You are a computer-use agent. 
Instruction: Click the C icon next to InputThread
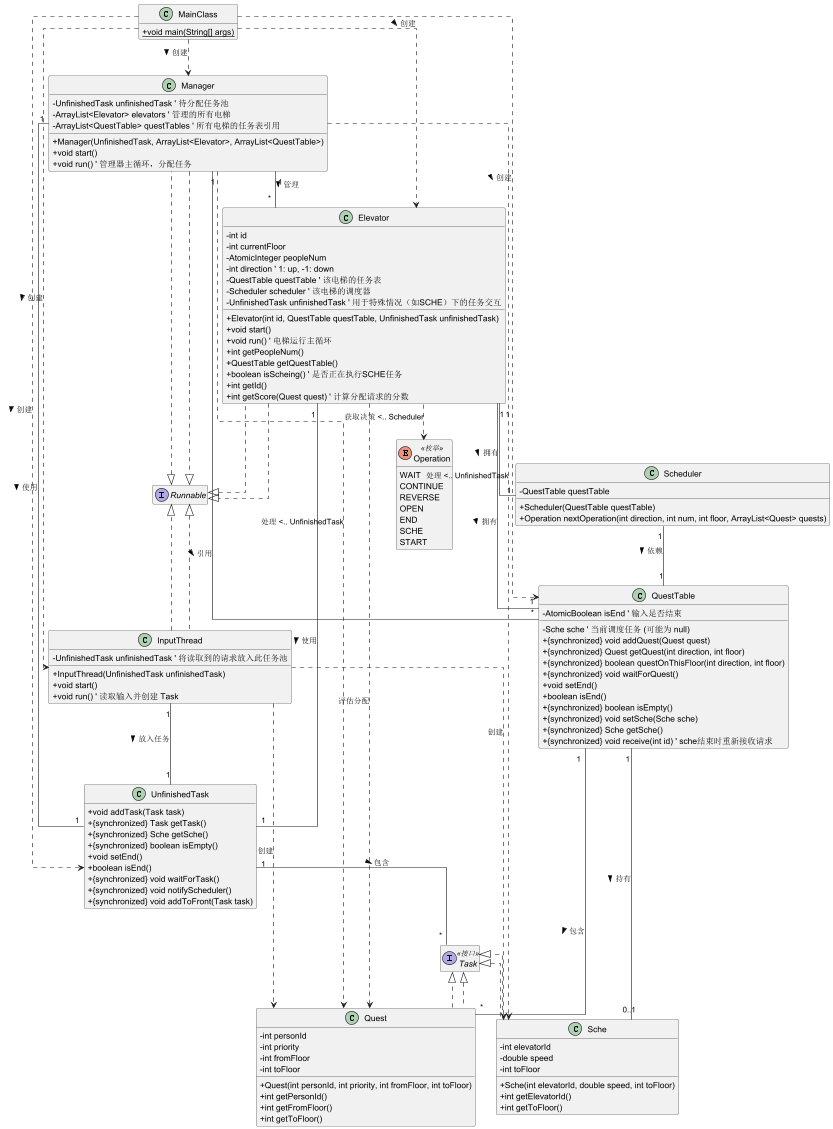tap(145, 640)
